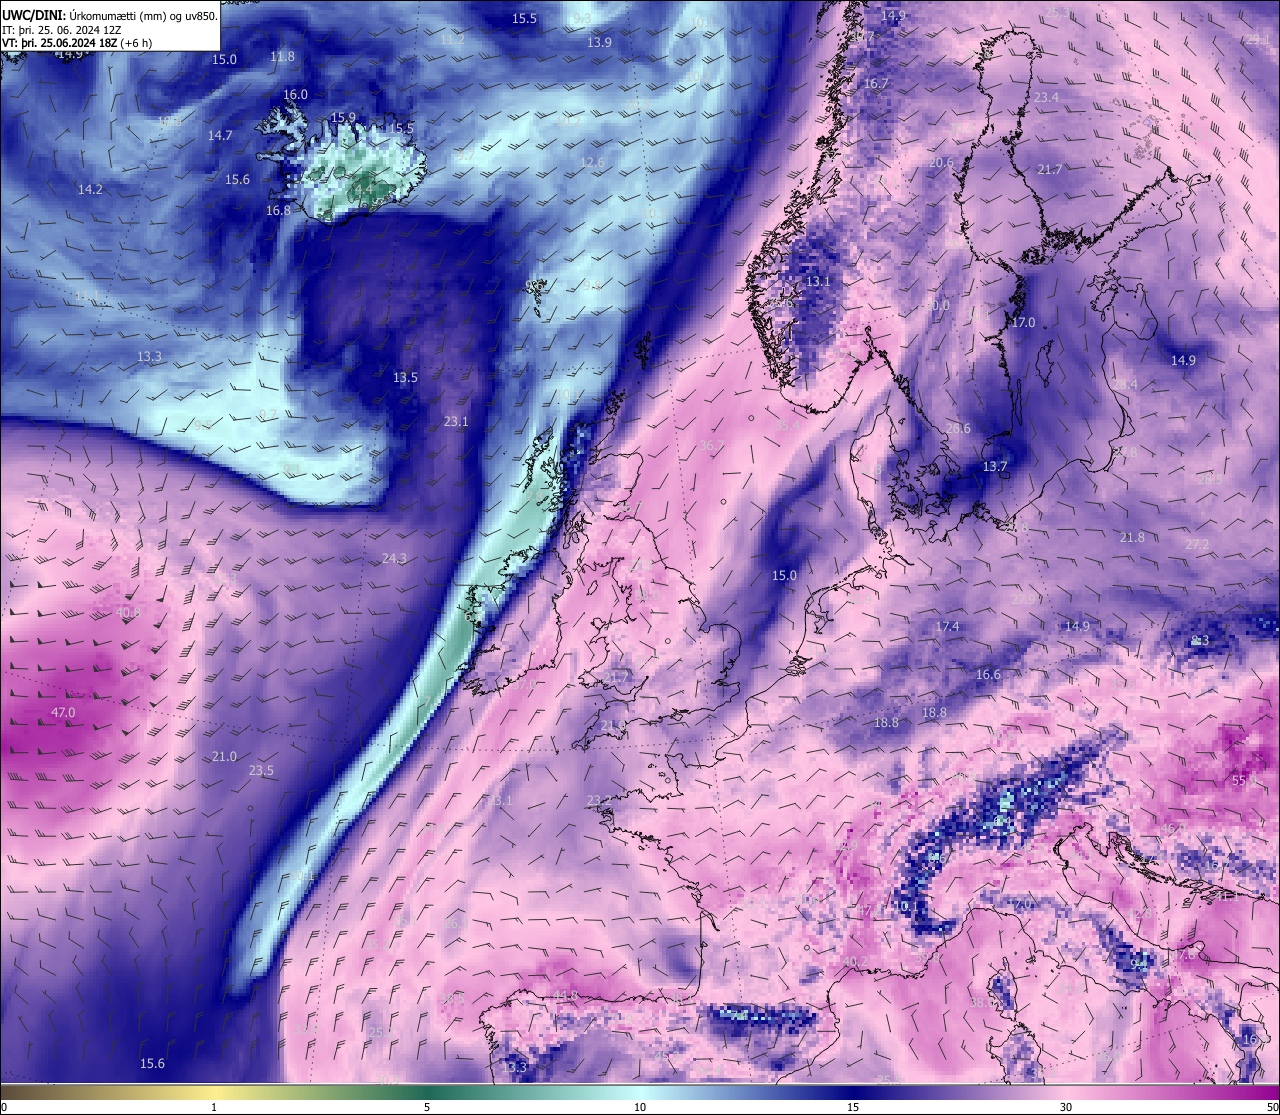Click the '23.5' value label
The width and height of the screenshot is (1280, 1115).
pyautogui.click(x=261, y=770)
